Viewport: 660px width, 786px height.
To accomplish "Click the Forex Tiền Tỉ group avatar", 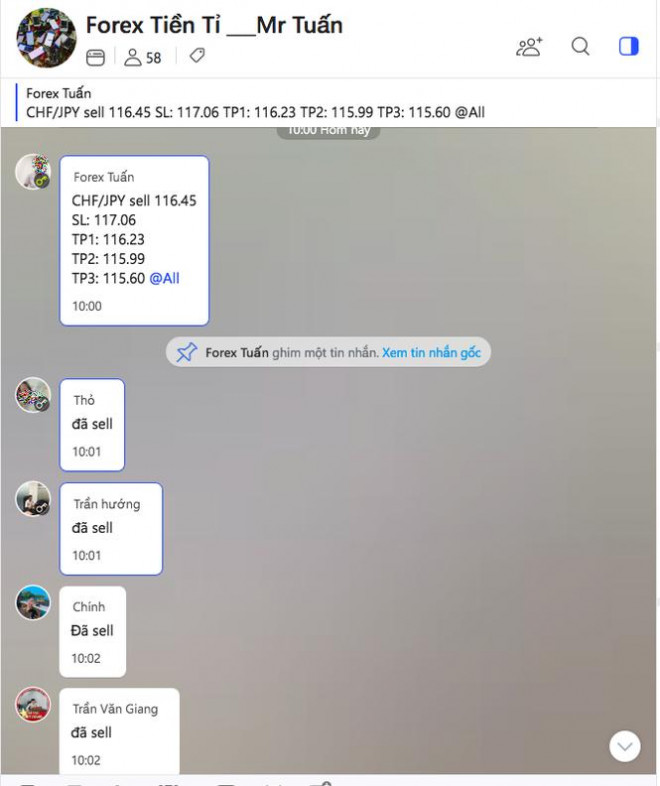I will click(x=46, y=38).
